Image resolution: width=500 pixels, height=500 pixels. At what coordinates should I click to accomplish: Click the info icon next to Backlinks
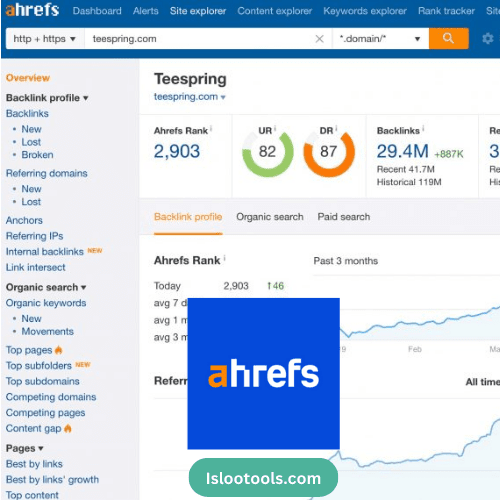click(x=423, y=128)
